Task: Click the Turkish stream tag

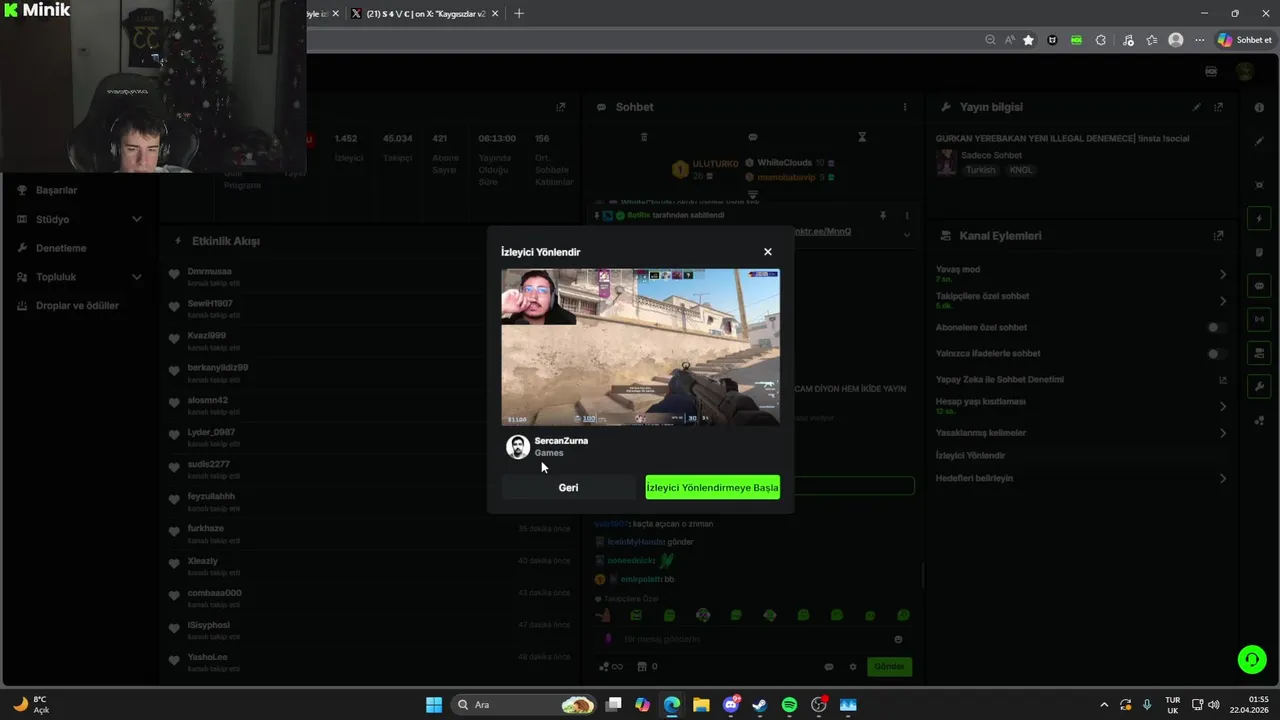Action: [980, 170]
